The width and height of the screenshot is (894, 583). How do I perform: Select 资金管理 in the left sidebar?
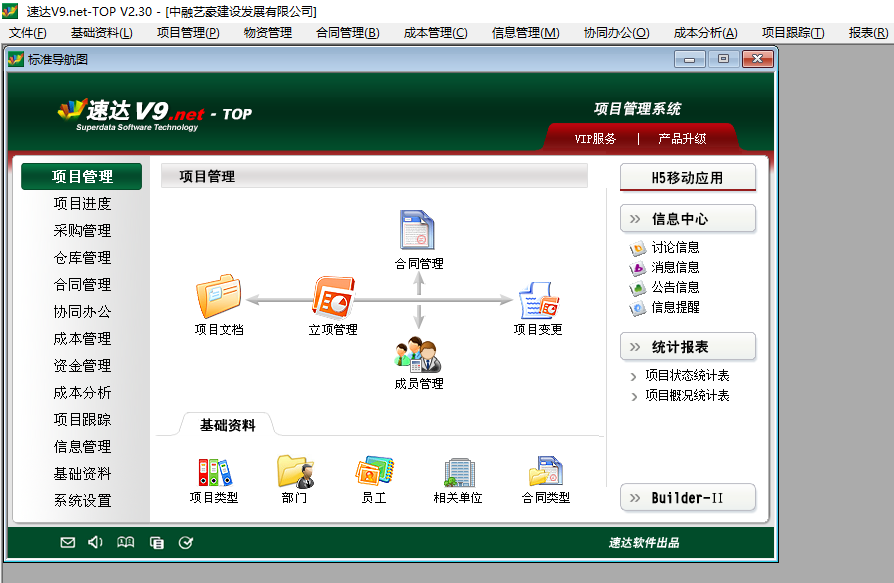point(82,366)
